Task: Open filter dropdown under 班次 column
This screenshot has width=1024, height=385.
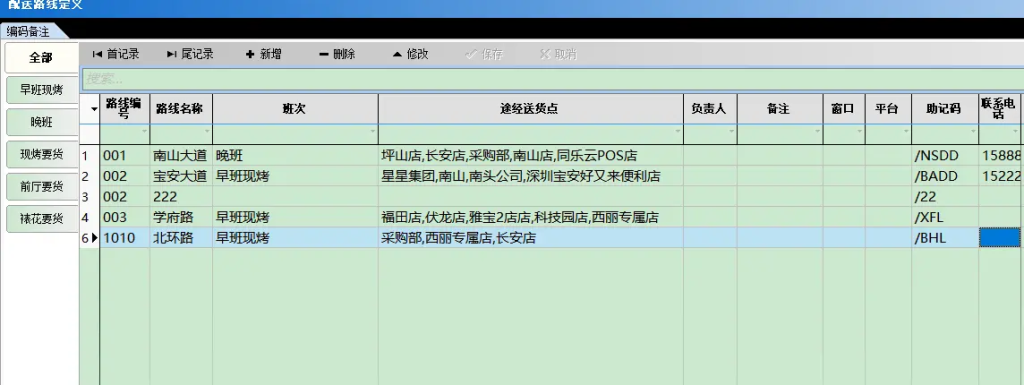Action: coord(373,132)
